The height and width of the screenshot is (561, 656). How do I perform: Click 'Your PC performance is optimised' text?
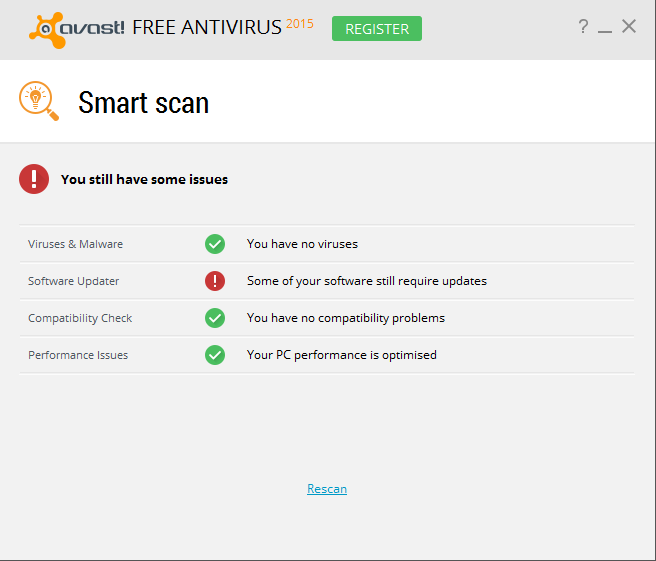[341, 355]
